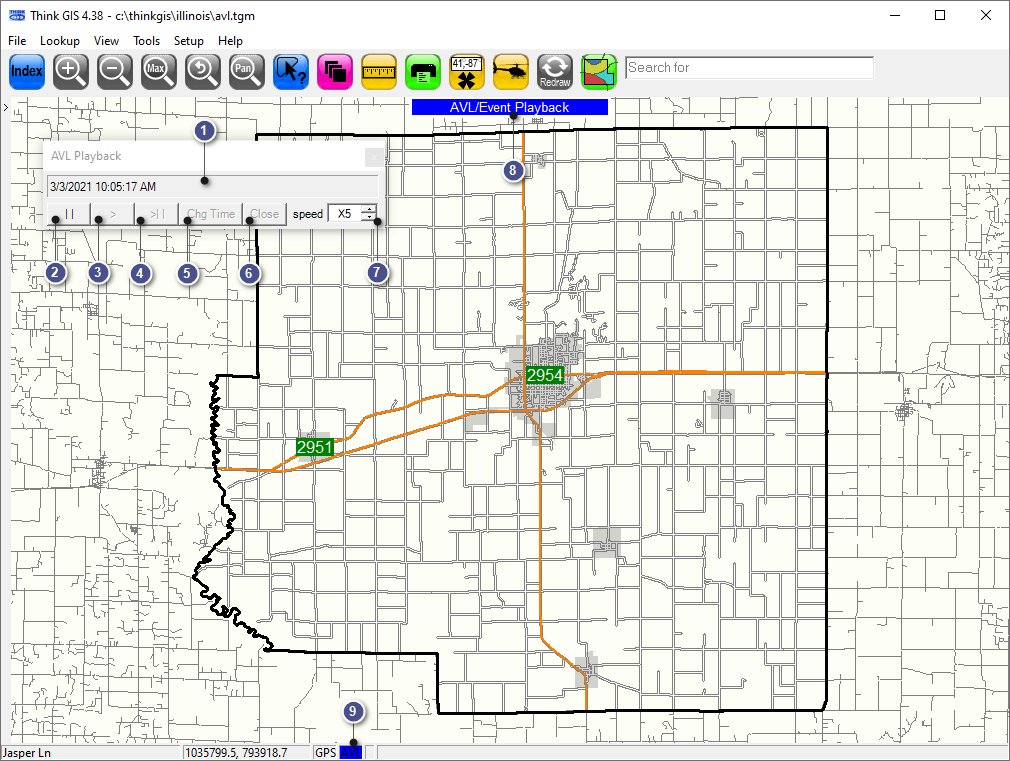Maximize the Think GIS window
This screenshot has height=761, width=1010.
940,15
